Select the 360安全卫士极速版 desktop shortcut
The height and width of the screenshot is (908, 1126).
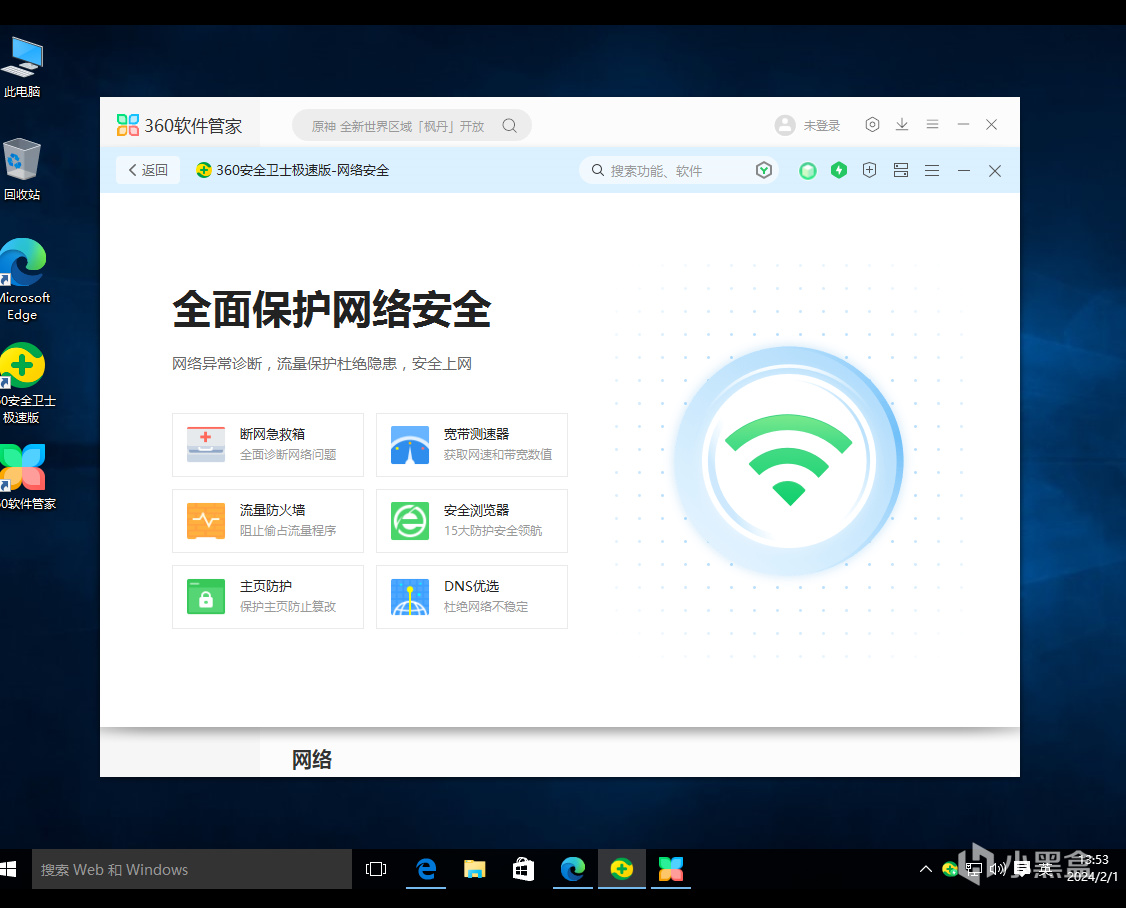[24, 384]
